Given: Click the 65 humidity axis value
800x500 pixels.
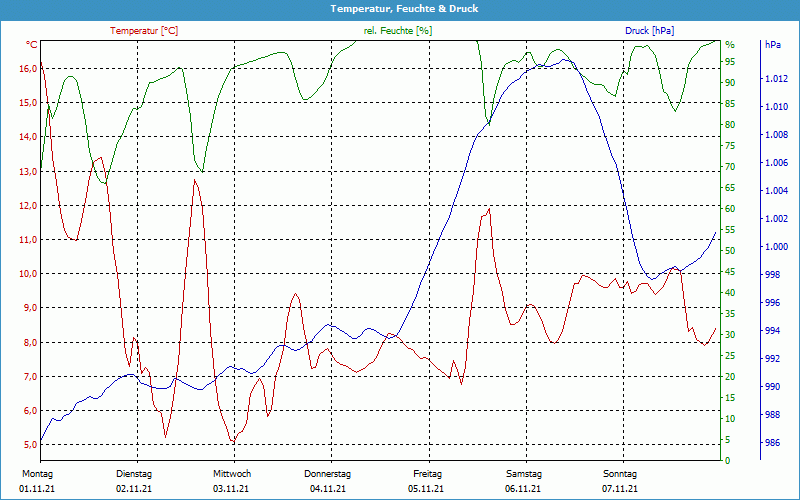Looking at the screenshot, I should tap(730, 188).
